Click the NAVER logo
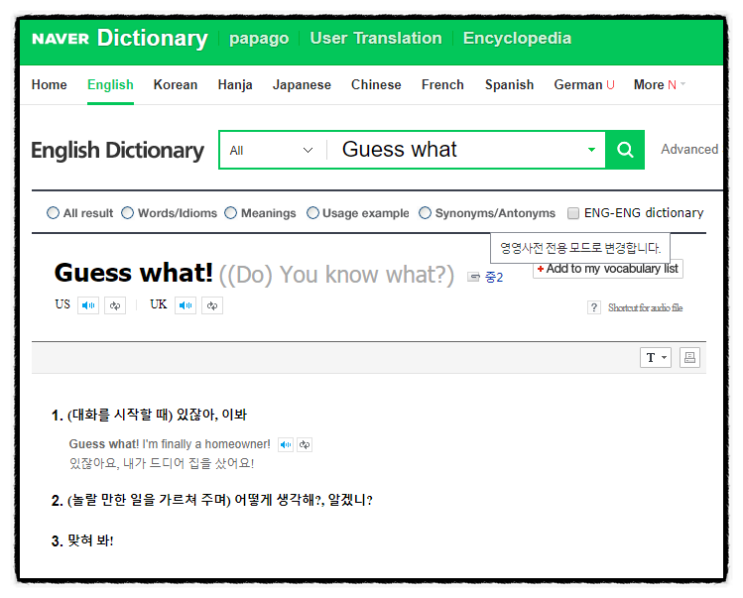The width and height of the screenshot is (743, 598). click(60, 38)
